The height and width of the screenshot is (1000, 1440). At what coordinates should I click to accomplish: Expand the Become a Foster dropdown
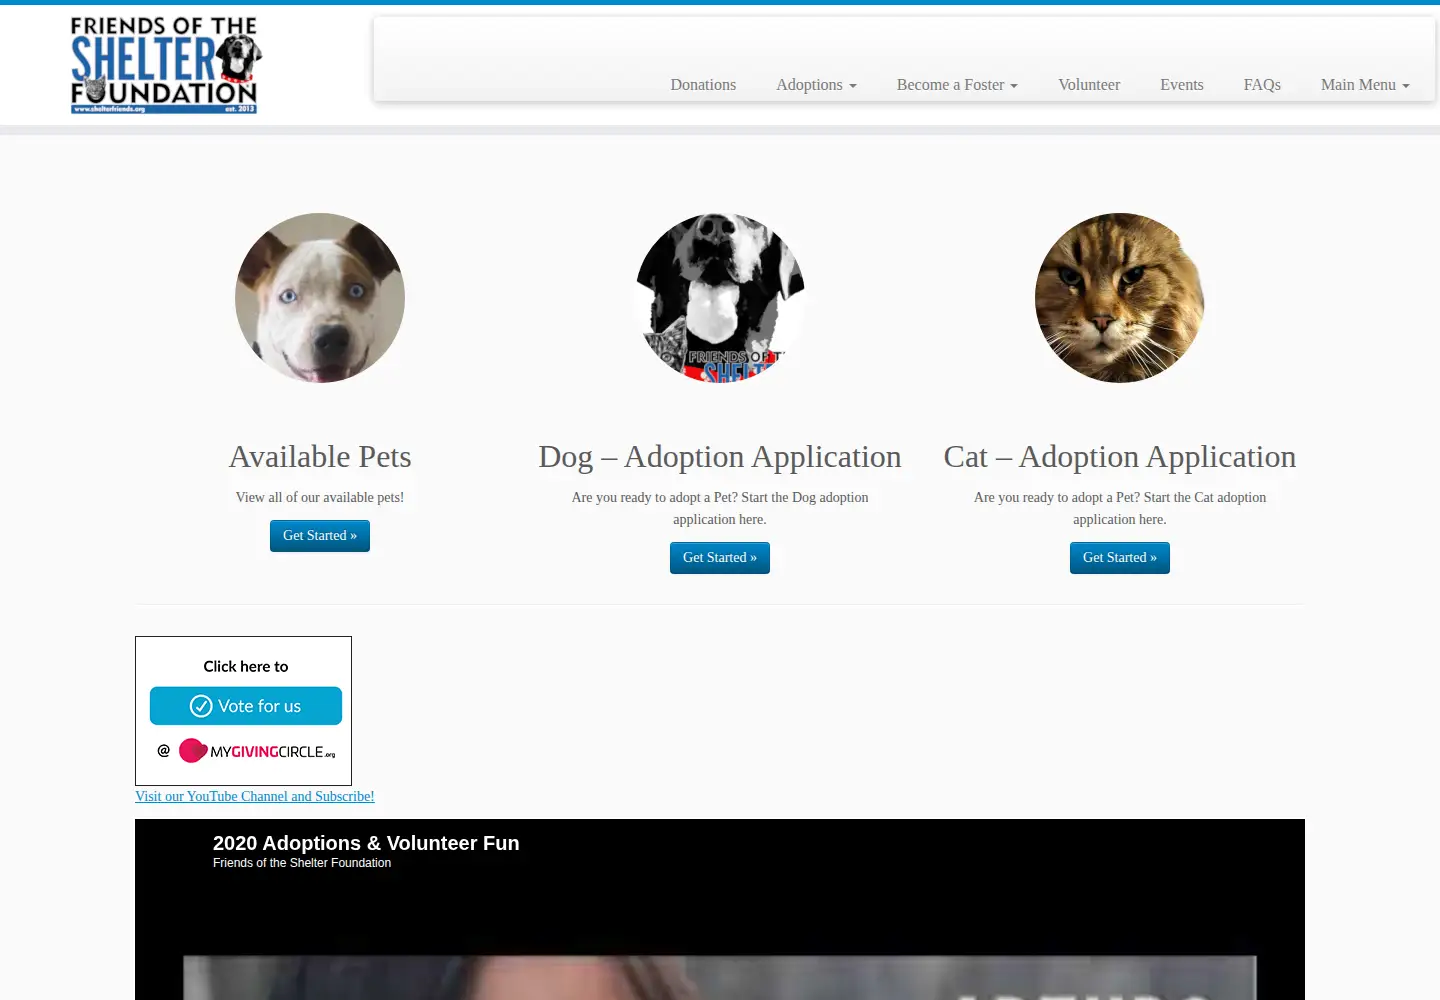957,85
